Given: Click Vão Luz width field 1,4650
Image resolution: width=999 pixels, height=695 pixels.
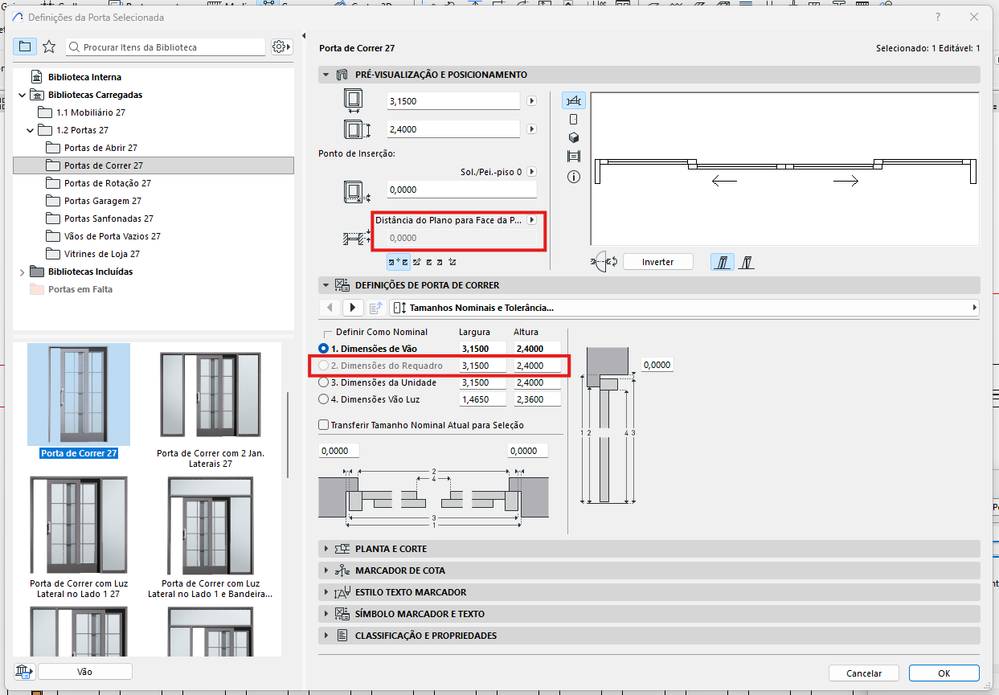Looking at the screenshot, I should tap(482, 399).
